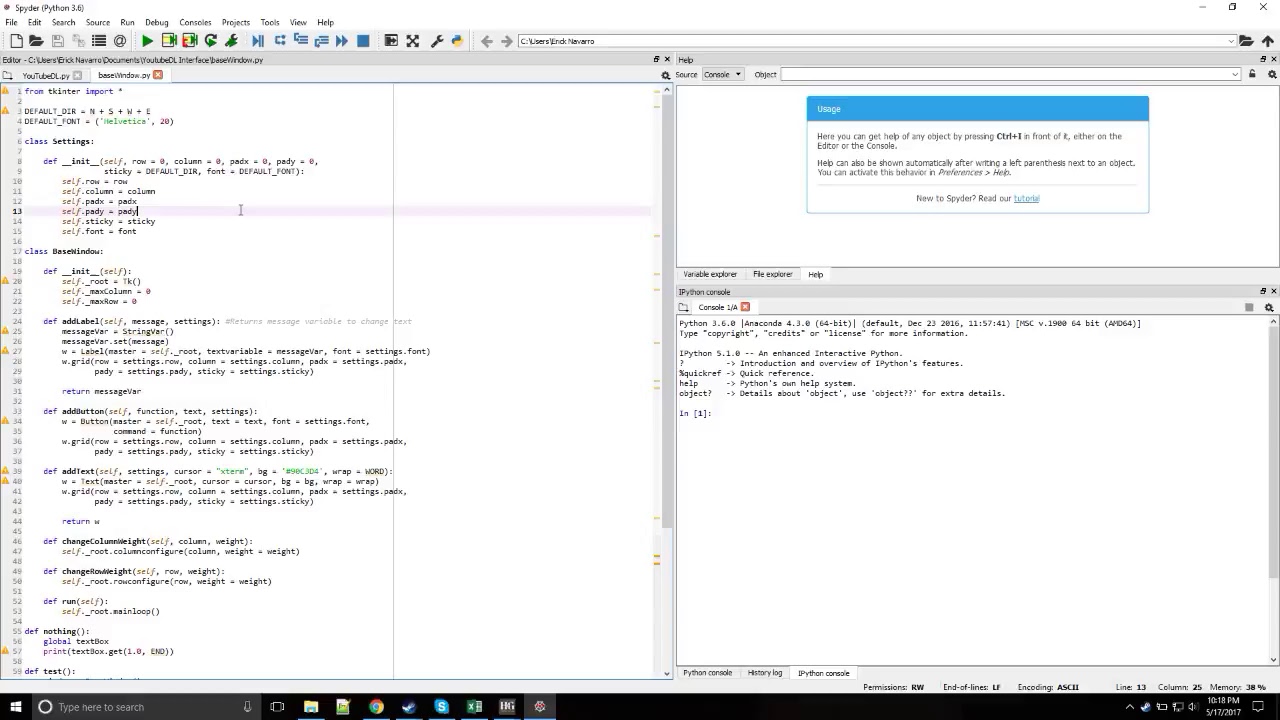Open the Chrome icon in the taskbar

pyautogui.click(x=376, y=707)
